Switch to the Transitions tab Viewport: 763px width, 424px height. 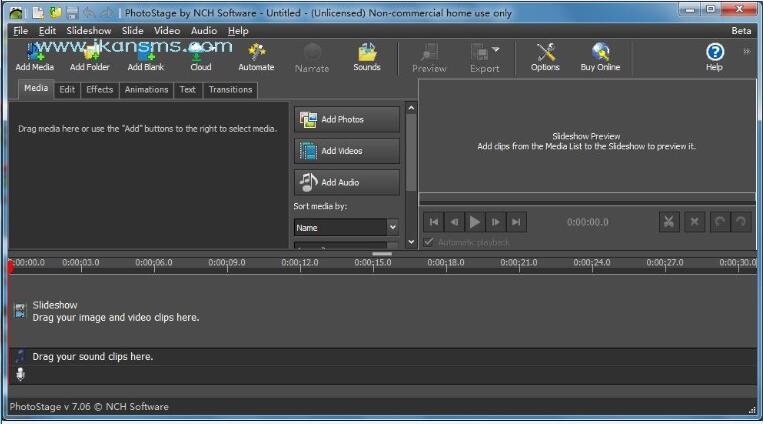(231, 90)
